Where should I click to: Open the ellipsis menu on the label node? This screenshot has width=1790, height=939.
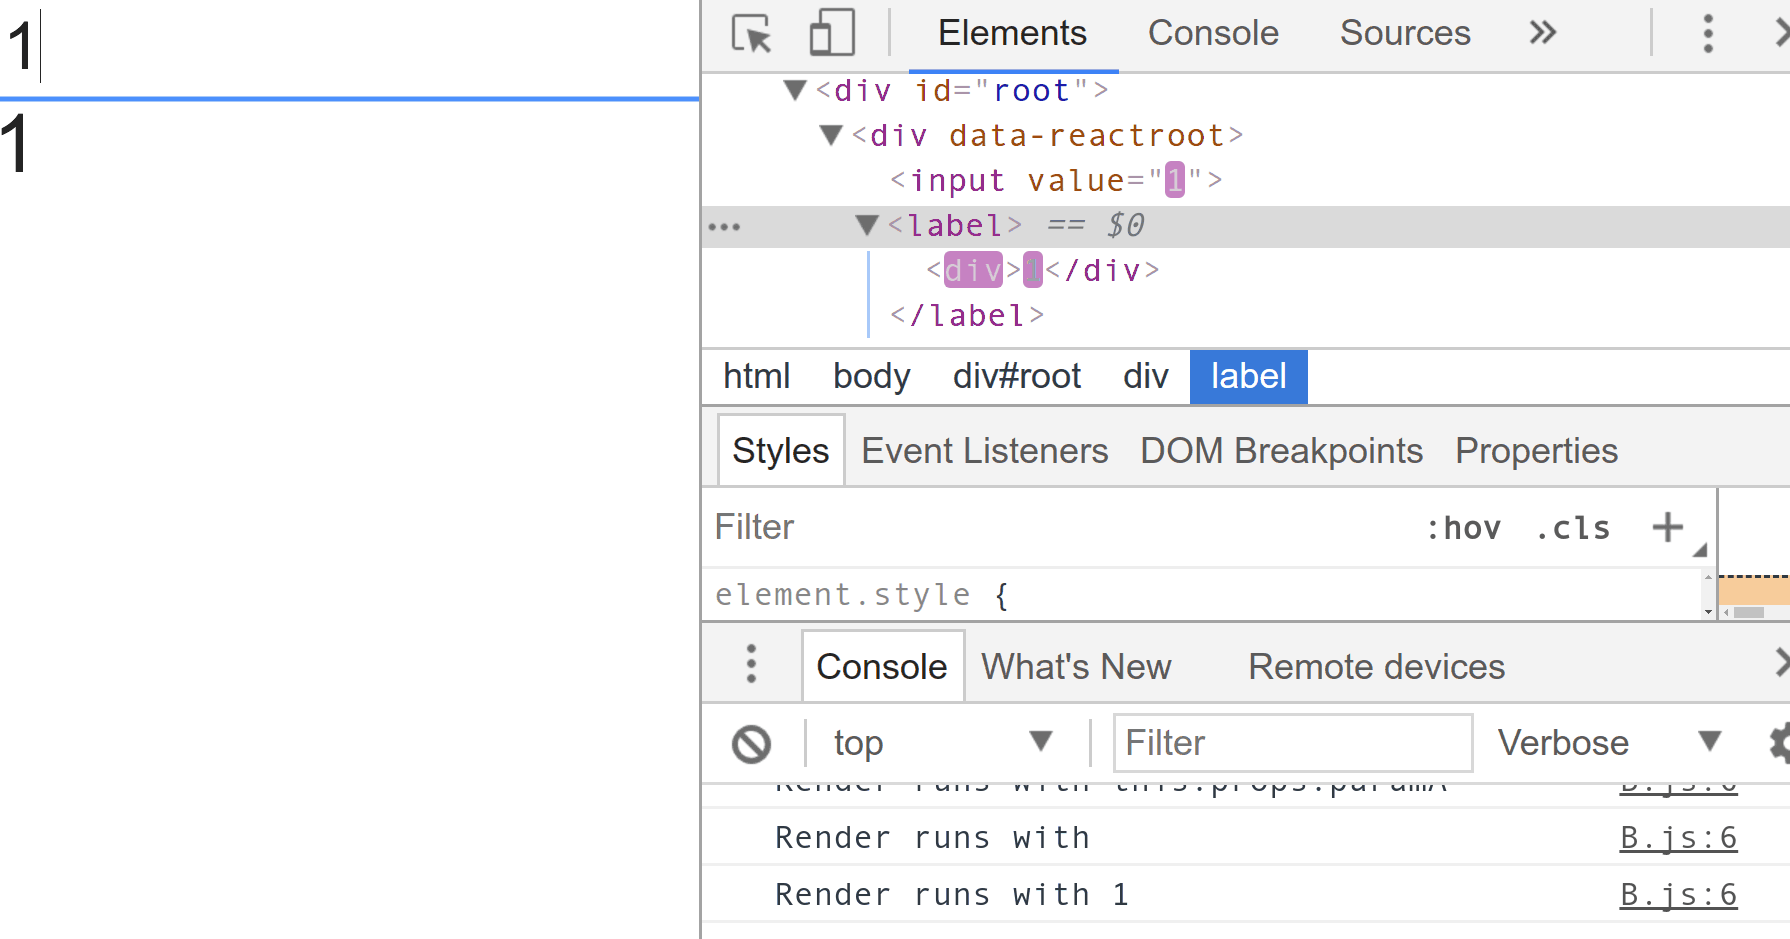tap(724, 225)
